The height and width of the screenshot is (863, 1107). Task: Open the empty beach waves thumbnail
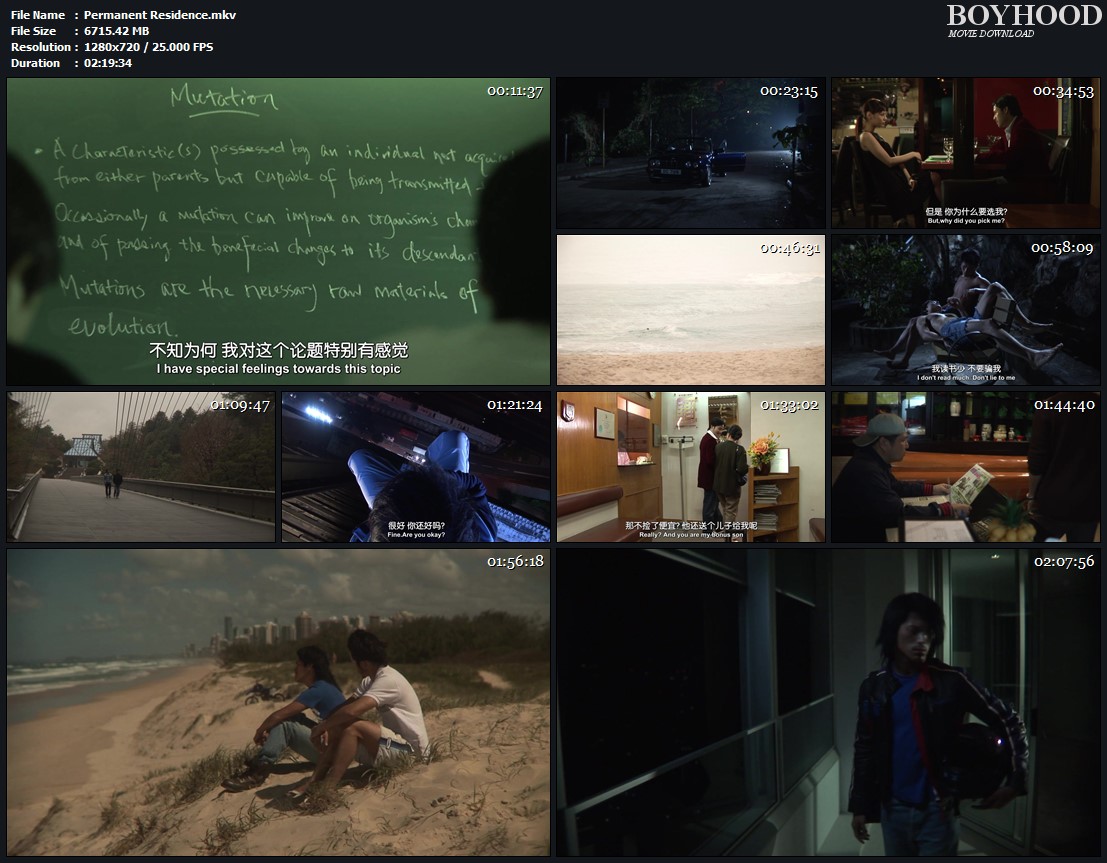click(x=690, y=310)
